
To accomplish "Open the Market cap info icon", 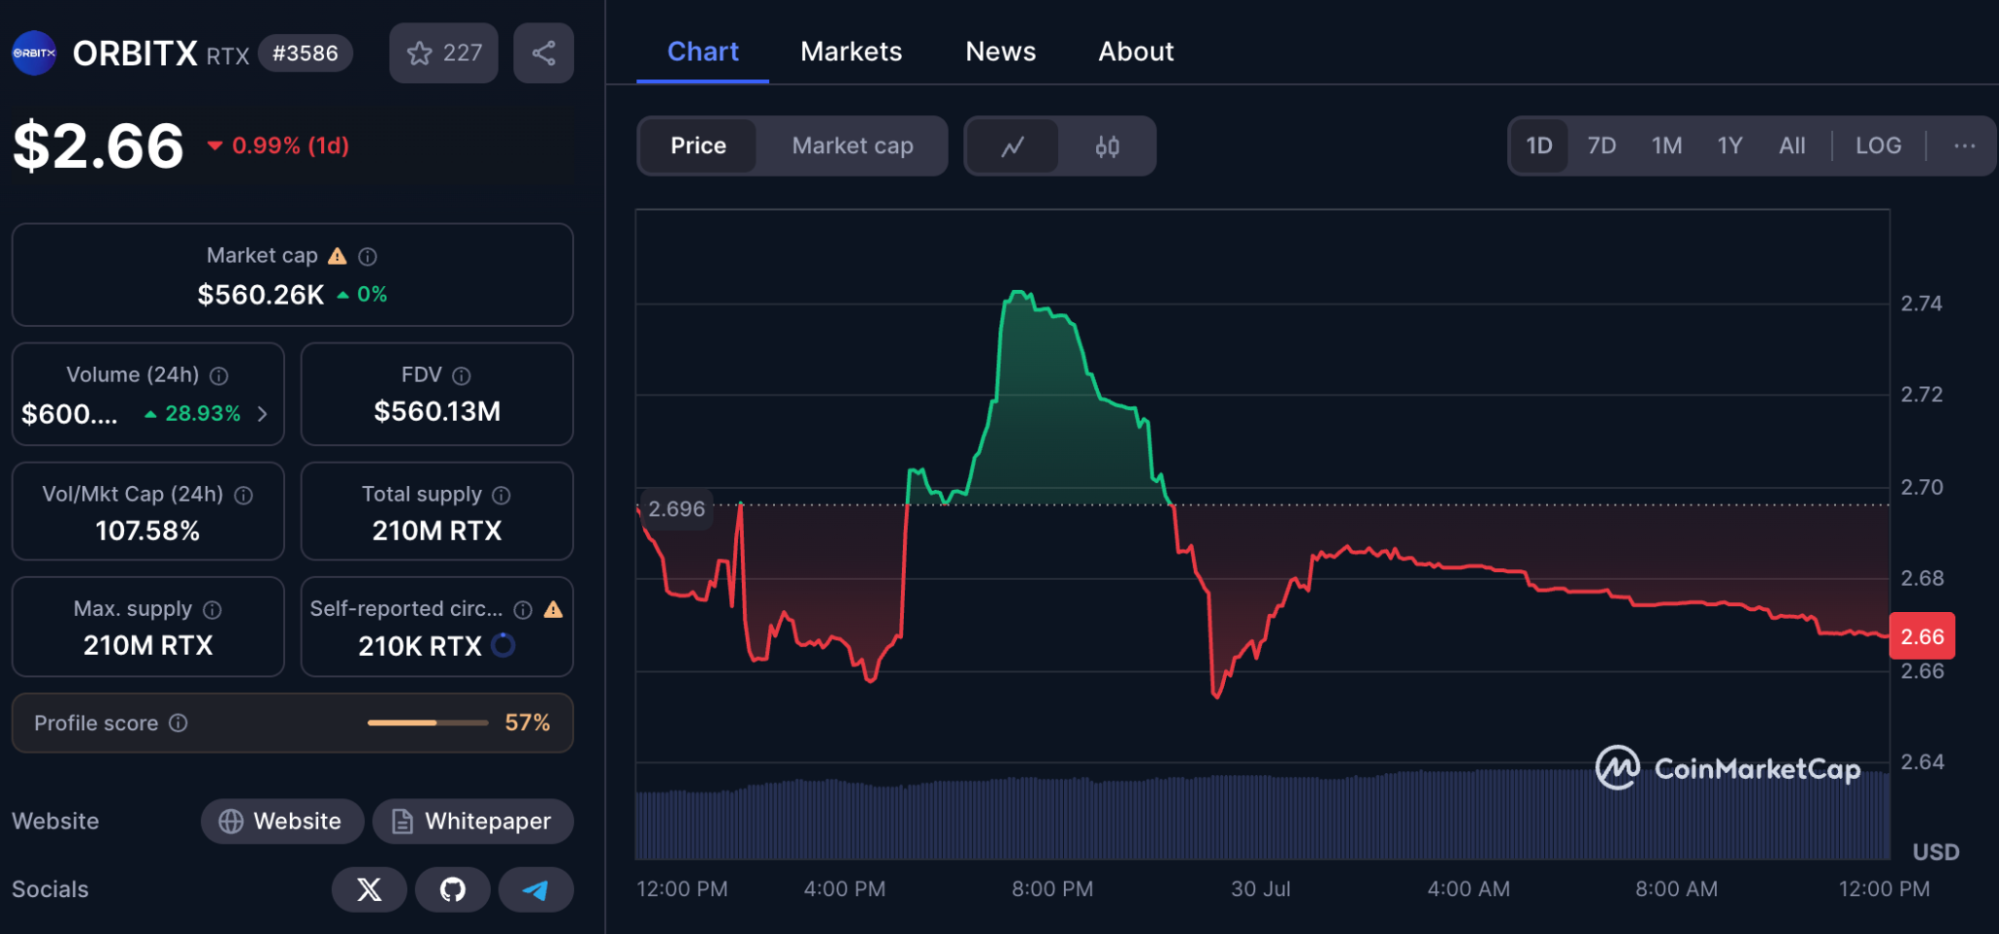I will point(368,257).
